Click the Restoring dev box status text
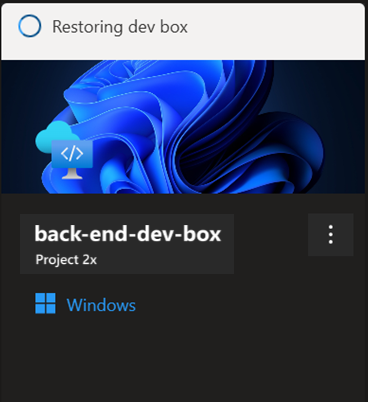Viewport: 368px width, 402px height. coord(120,27)
